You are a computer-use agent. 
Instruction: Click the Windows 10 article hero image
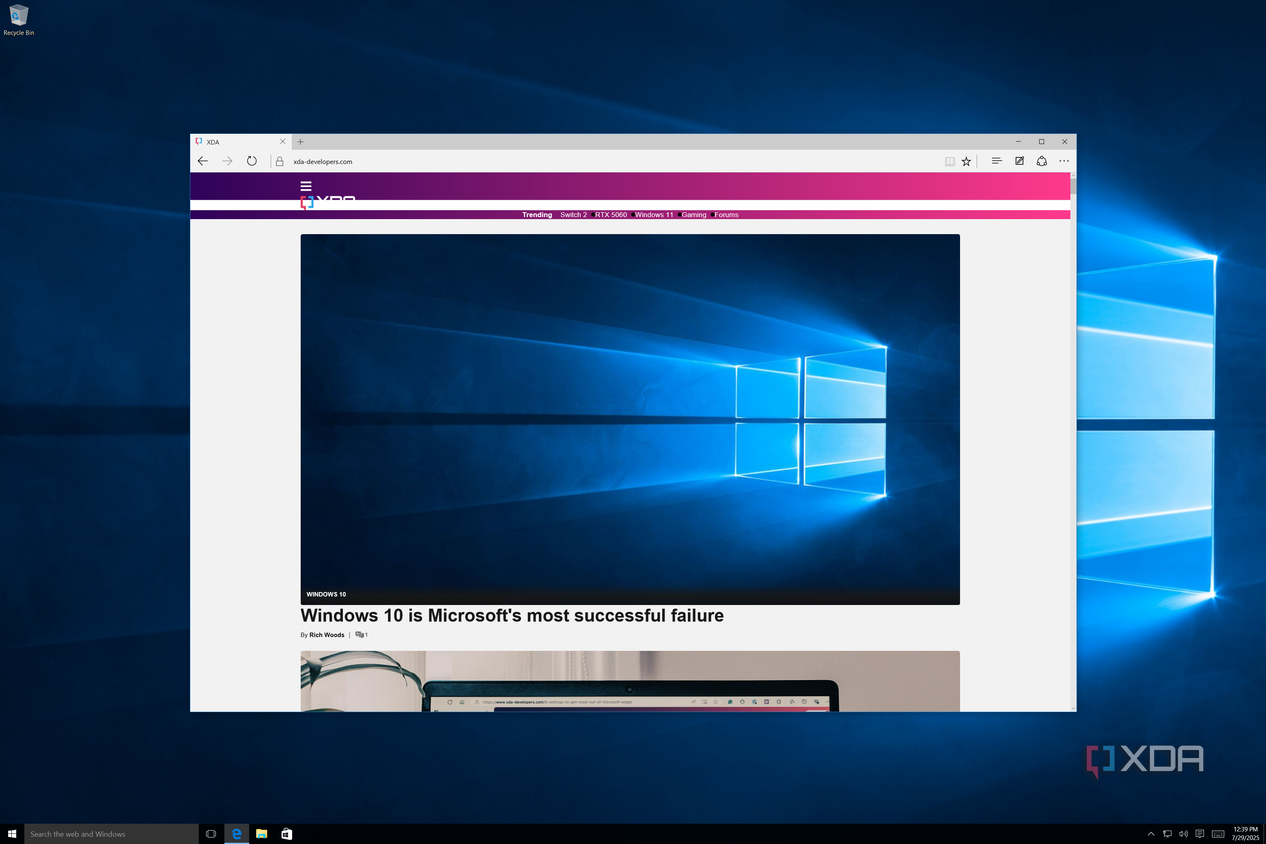[x=630, y=419]
